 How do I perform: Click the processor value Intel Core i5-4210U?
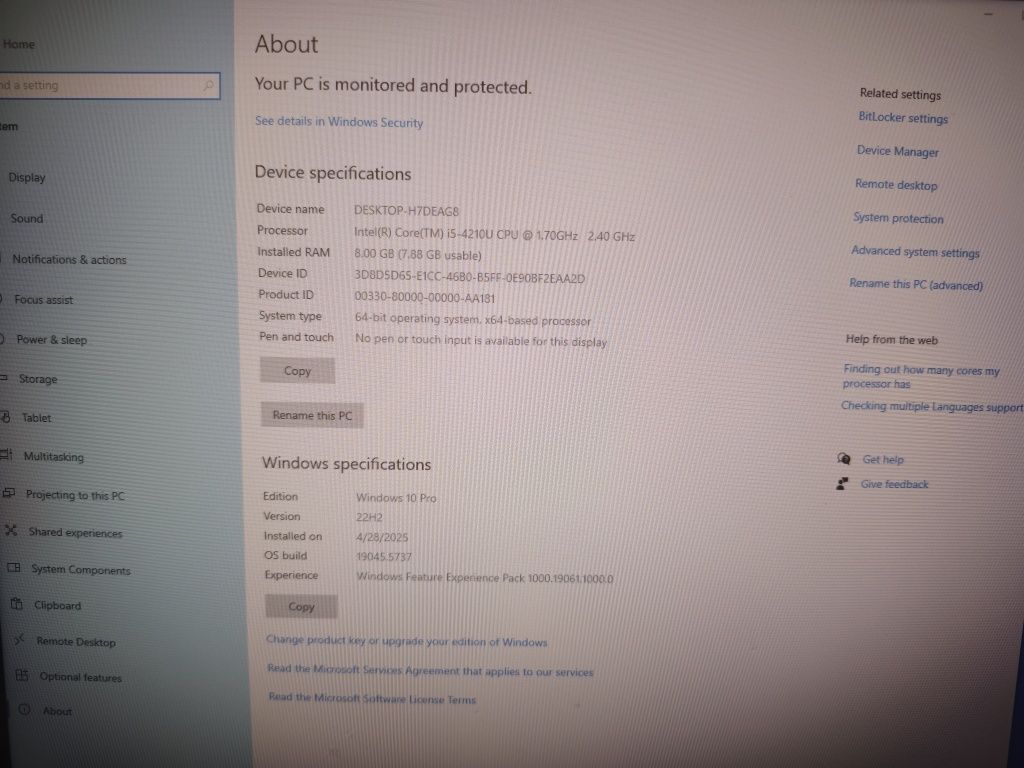point(494,234)
